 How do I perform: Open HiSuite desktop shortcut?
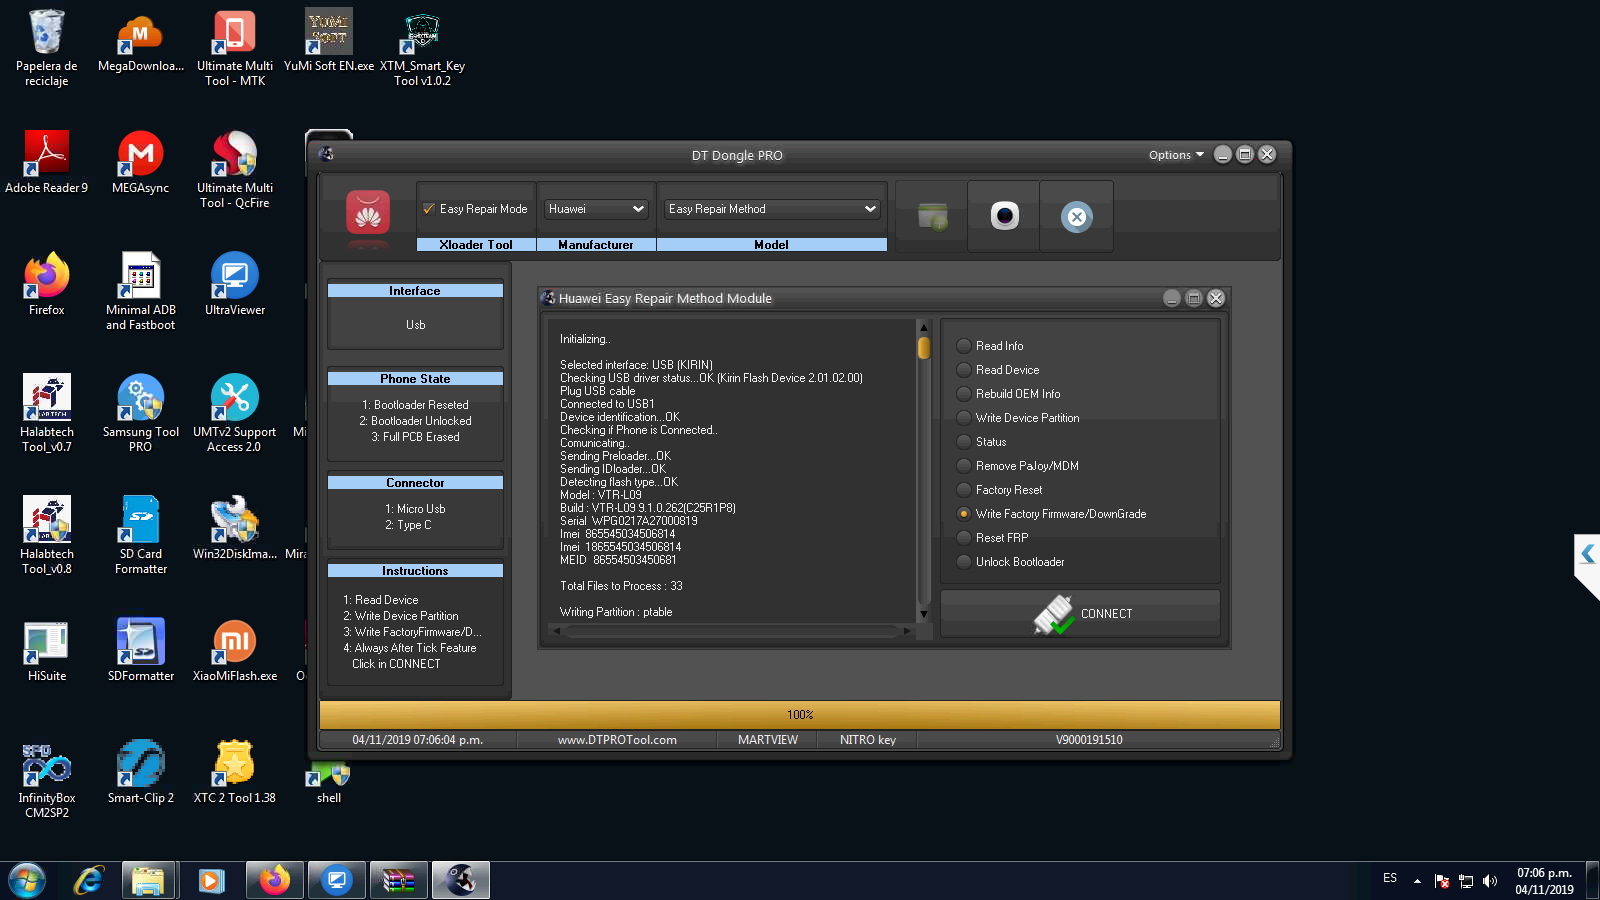[47, 650]
